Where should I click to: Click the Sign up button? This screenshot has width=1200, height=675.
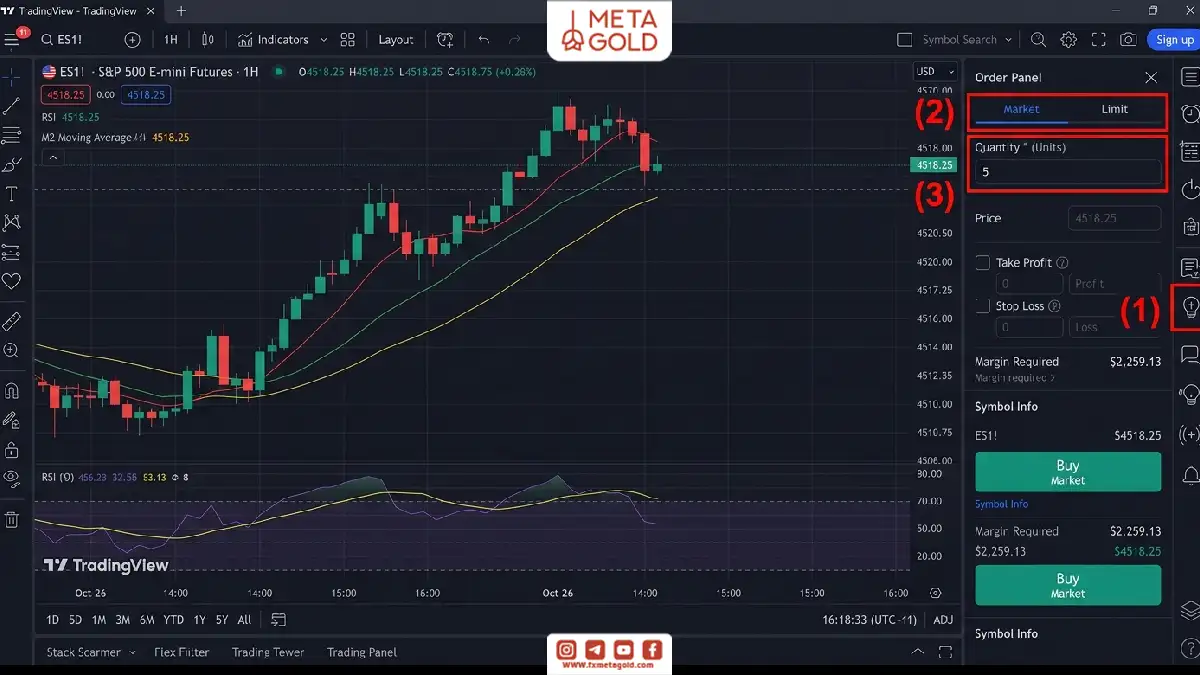click(x=1174, y=40)
